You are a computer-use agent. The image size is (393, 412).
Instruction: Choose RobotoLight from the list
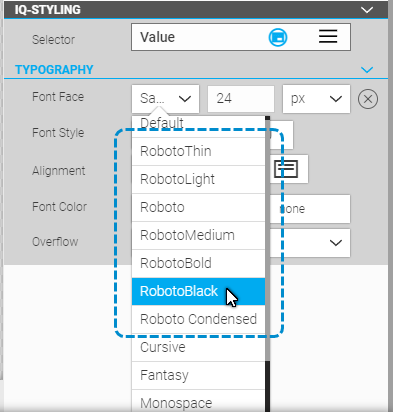198,179
